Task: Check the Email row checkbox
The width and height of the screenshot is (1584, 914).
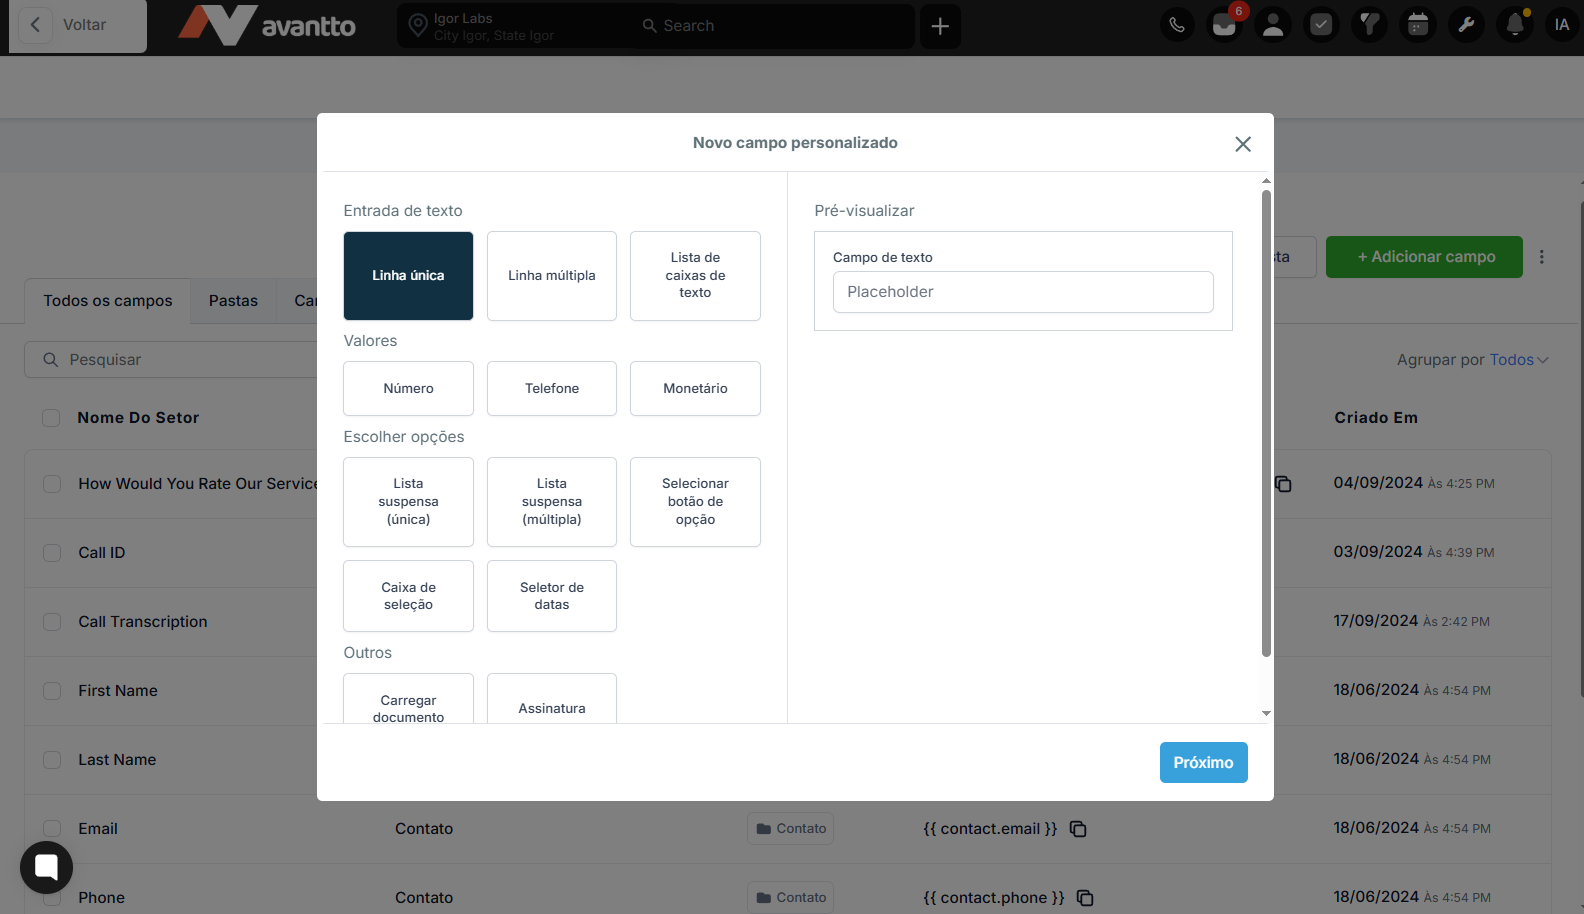Action: click(52, 829)
